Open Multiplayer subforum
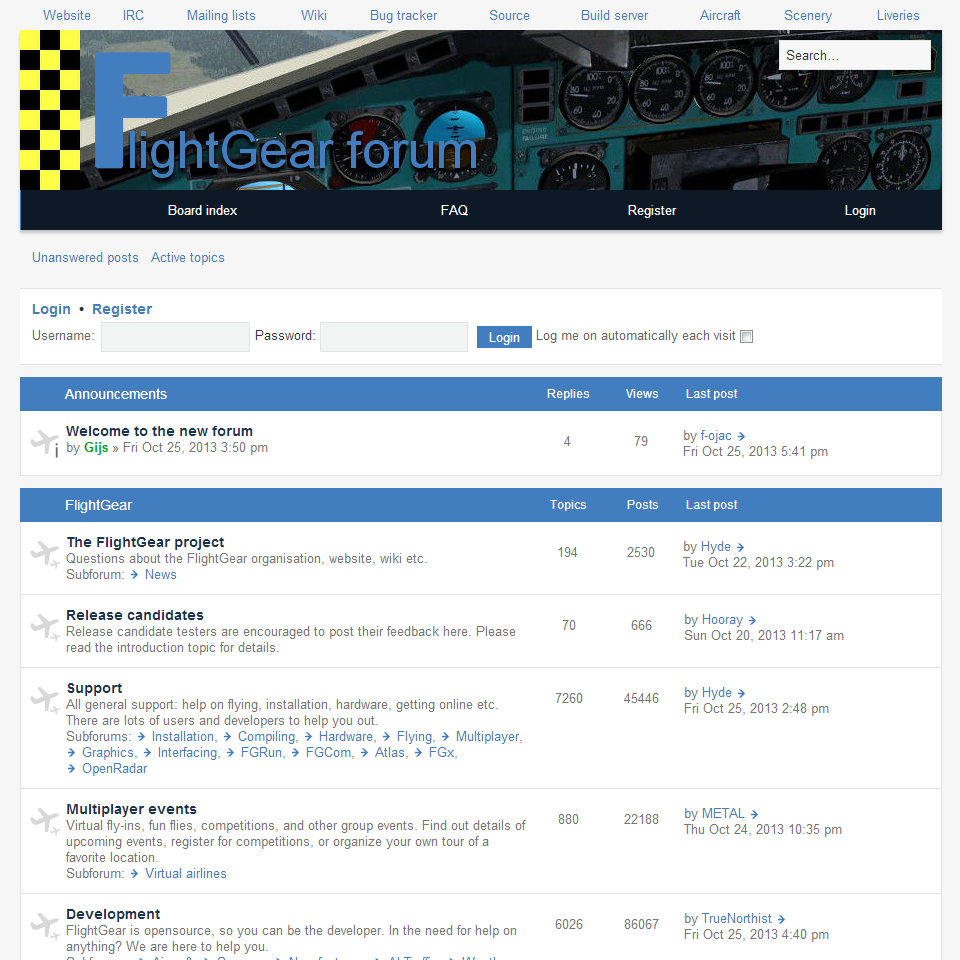Image resolution: width=960 pixels, height=960 pixels. (x=487, y=737)
